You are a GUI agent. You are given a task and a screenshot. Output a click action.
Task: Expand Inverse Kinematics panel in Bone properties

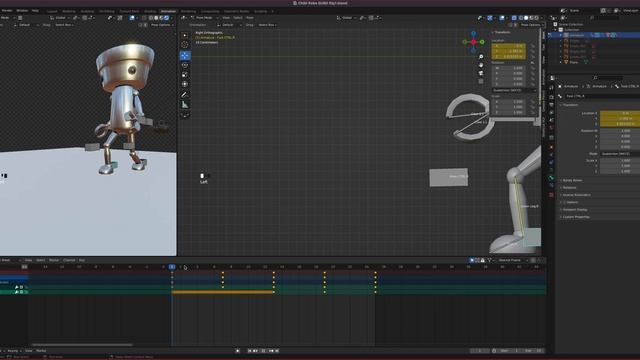pos(576,195)
